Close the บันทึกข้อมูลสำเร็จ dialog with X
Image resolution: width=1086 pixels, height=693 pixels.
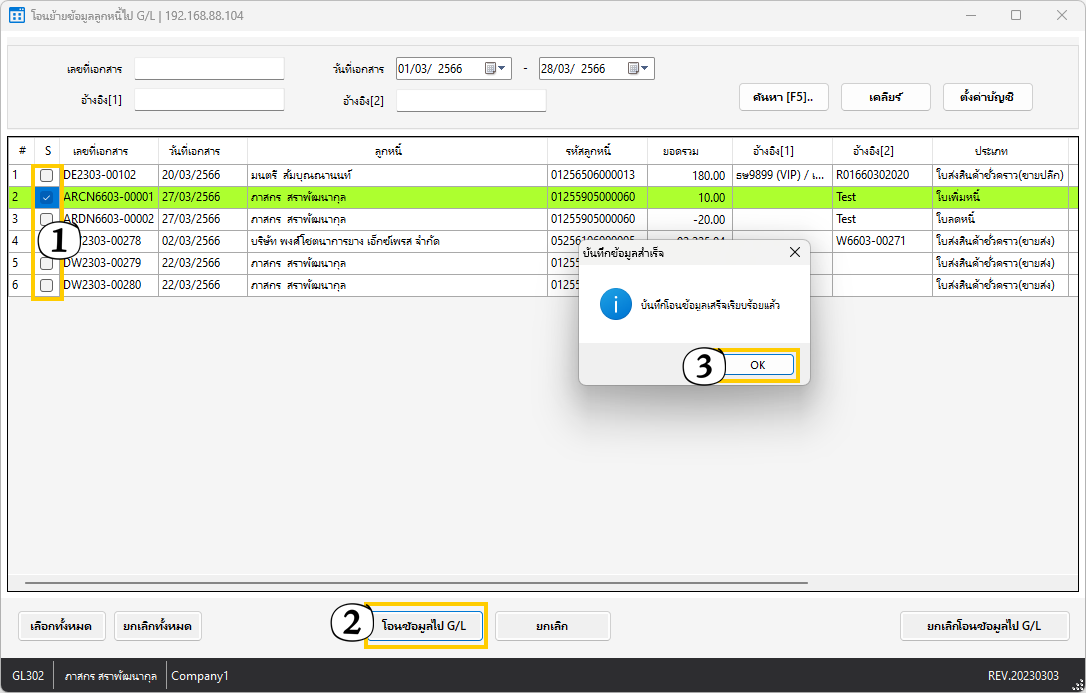[x=795, y=253]
